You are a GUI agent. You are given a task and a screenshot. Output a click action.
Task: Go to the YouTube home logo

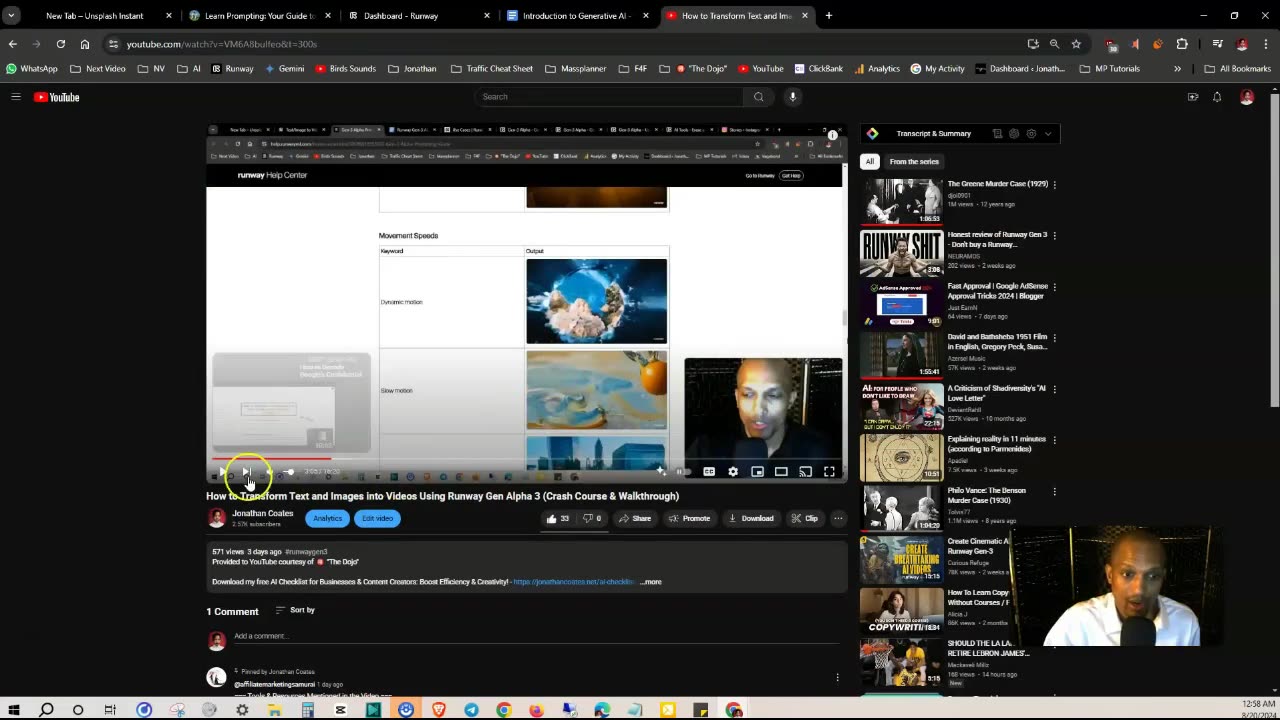coord(56,97)
